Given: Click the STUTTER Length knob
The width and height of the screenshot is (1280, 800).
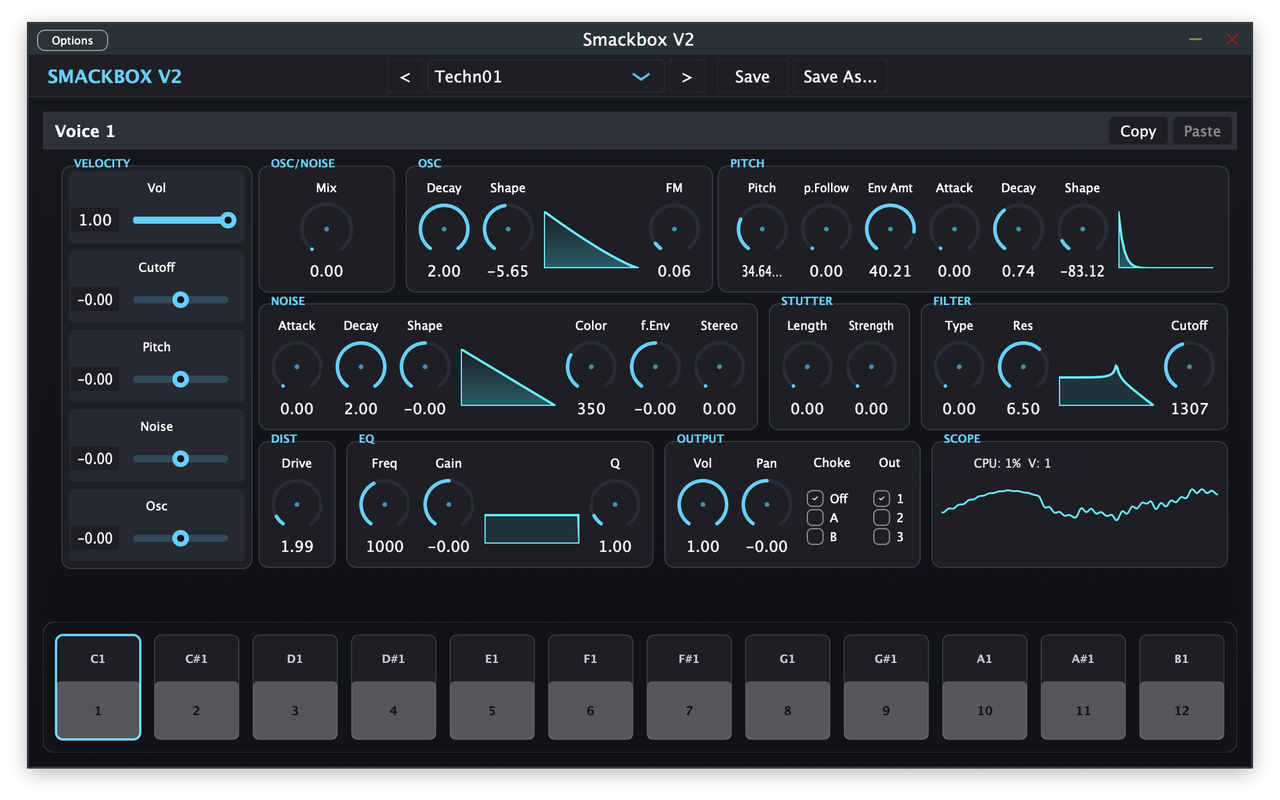Looking at the screenshot, I should (807, 367).
